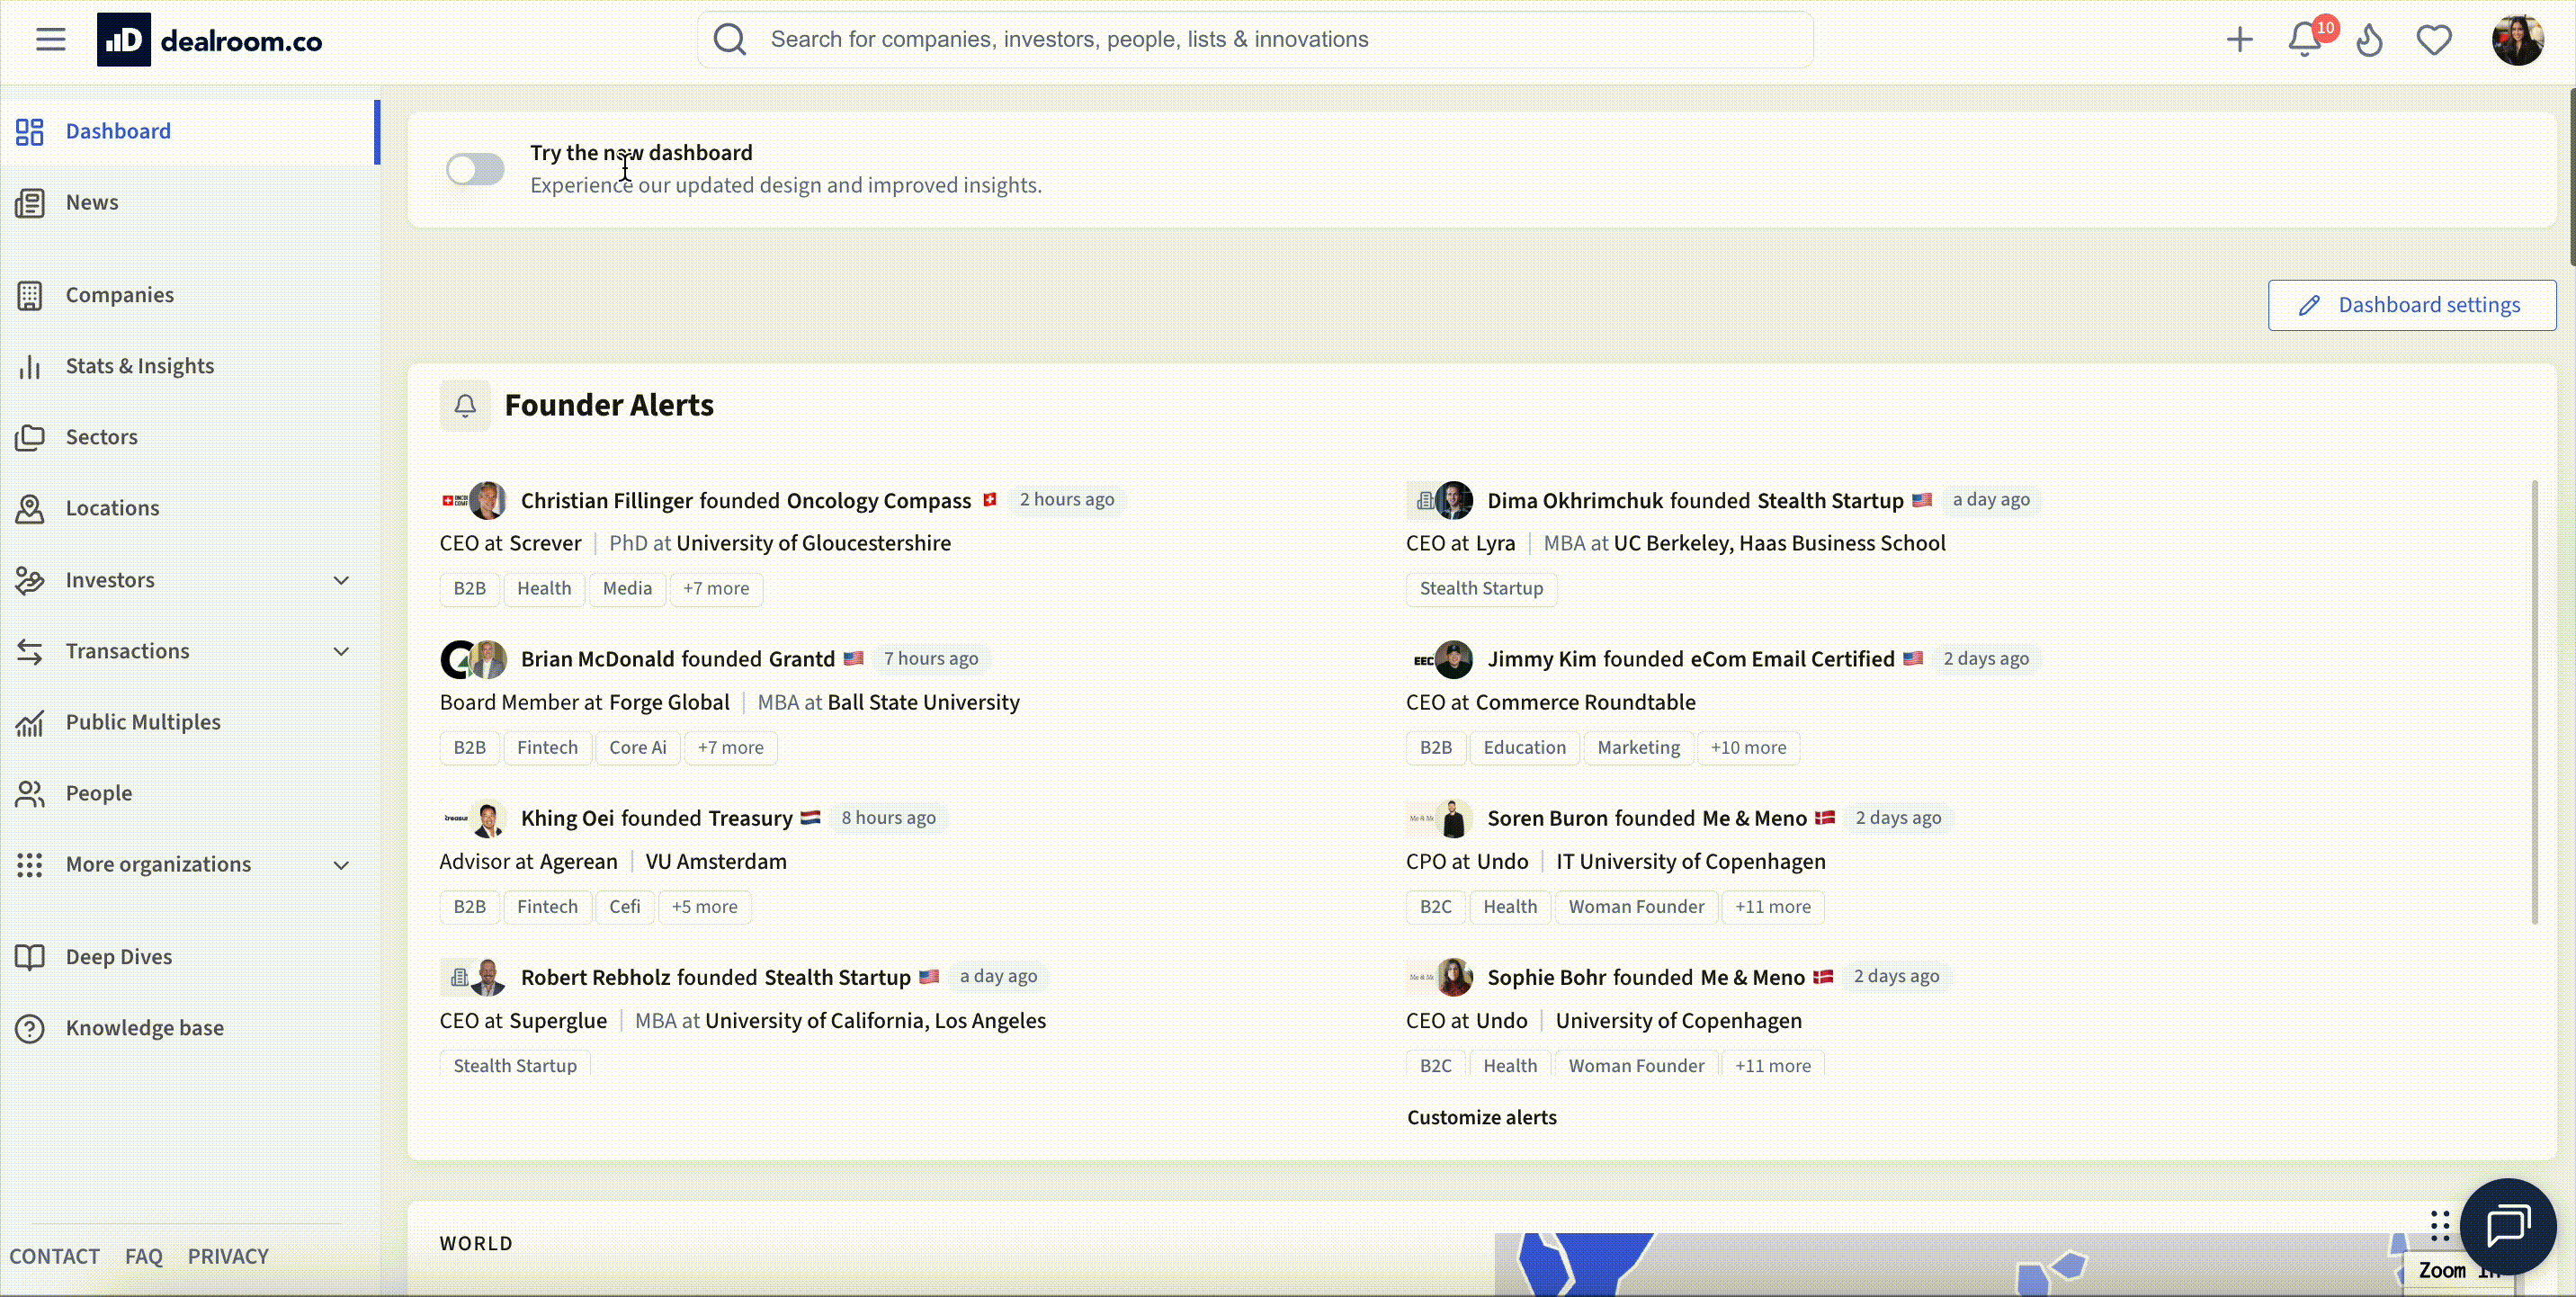Click the Knowledge base help icon
The height and width of the screenshot is (1297, 2576).
tap(30, 1028)
